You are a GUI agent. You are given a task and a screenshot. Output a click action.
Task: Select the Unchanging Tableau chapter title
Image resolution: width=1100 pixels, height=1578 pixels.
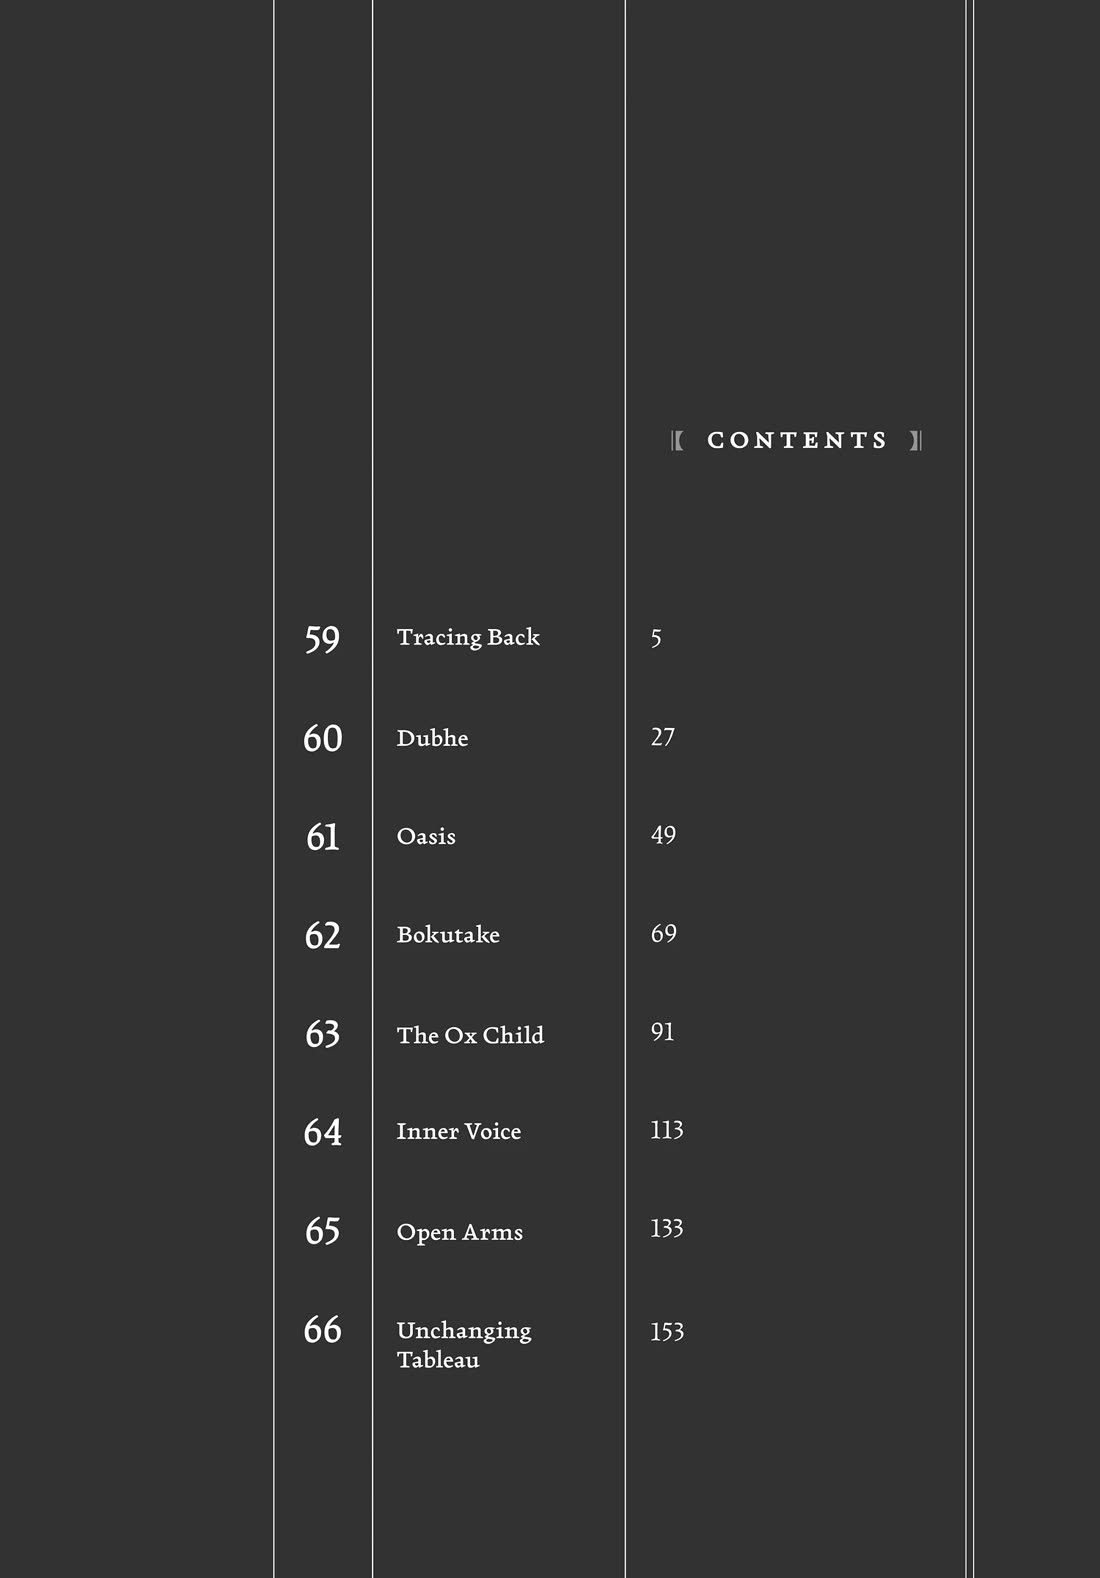click(x=463, y=1344)
